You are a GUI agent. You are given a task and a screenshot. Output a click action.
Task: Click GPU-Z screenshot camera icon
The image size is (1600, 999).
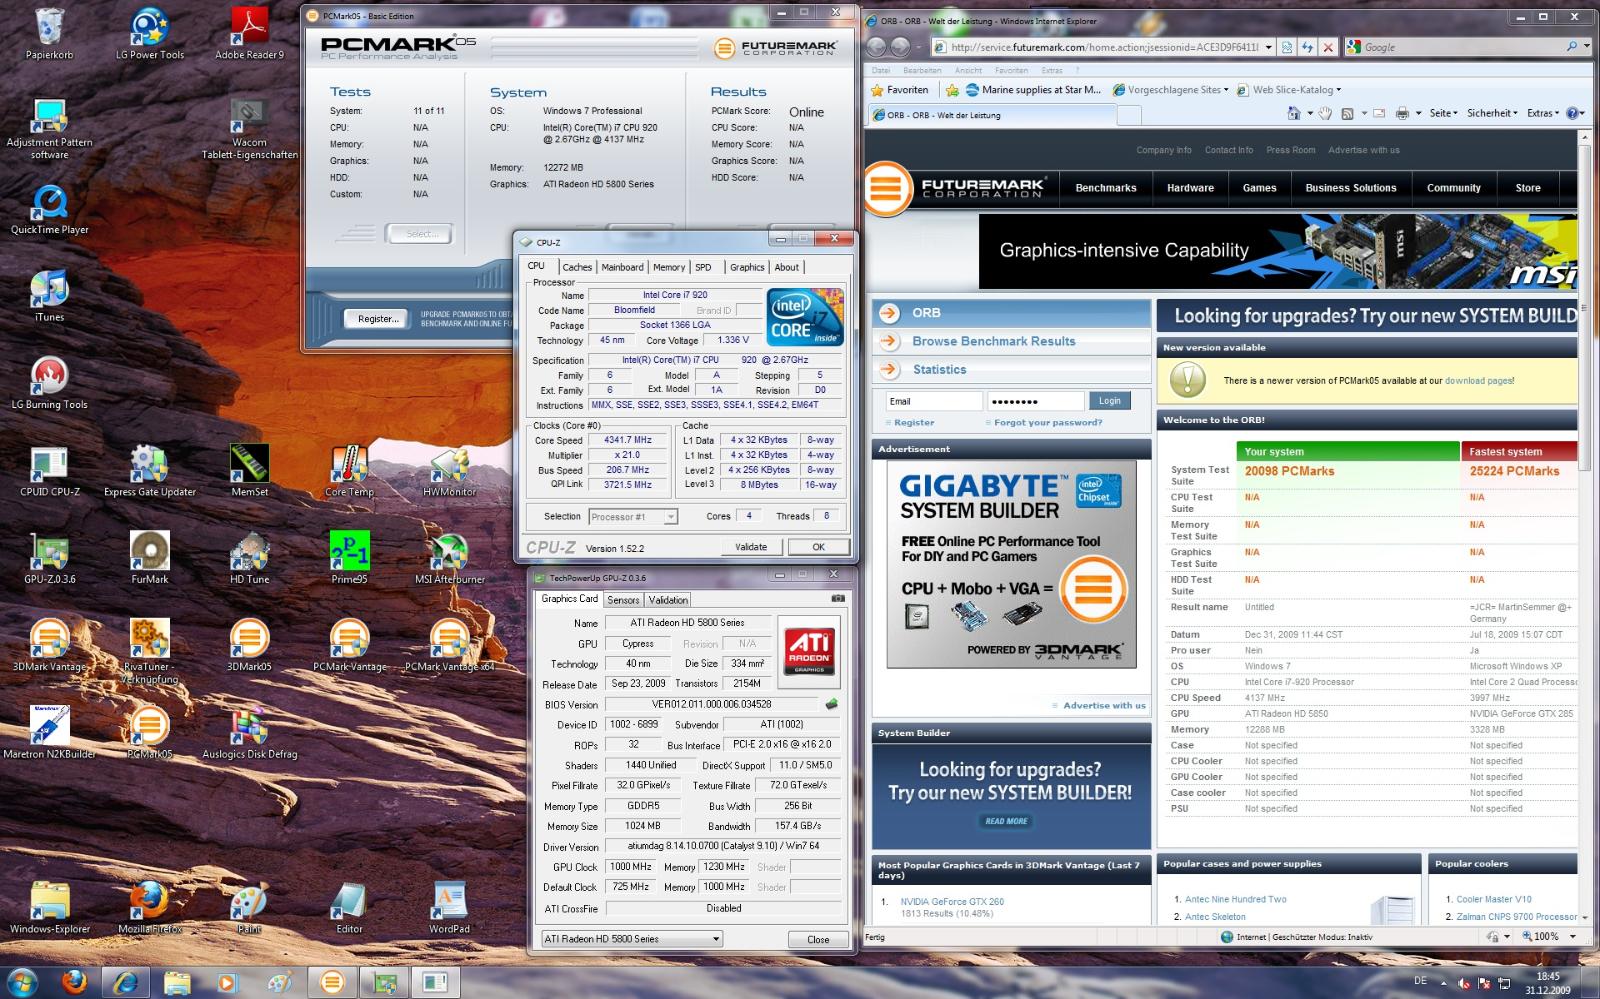click(x=837, y=599)
